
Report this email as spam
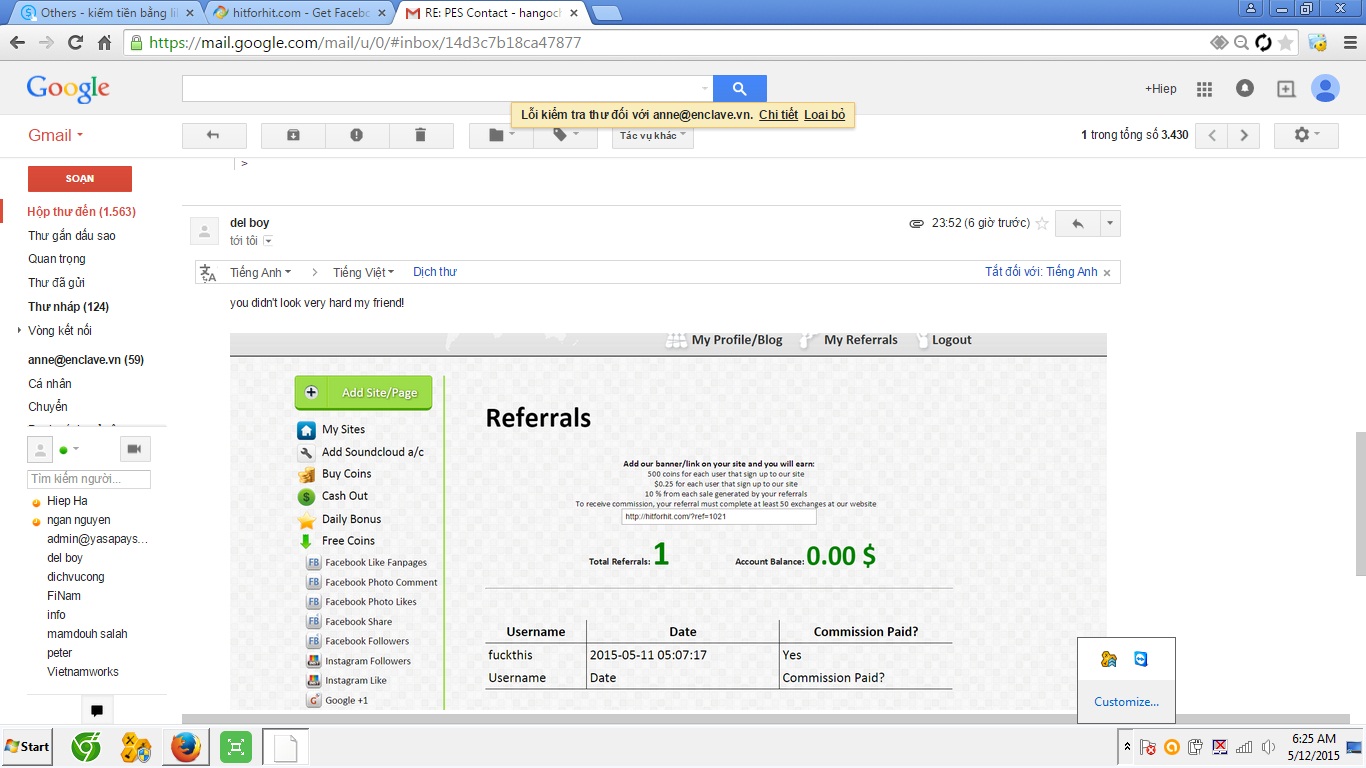(x=357, y=135)
